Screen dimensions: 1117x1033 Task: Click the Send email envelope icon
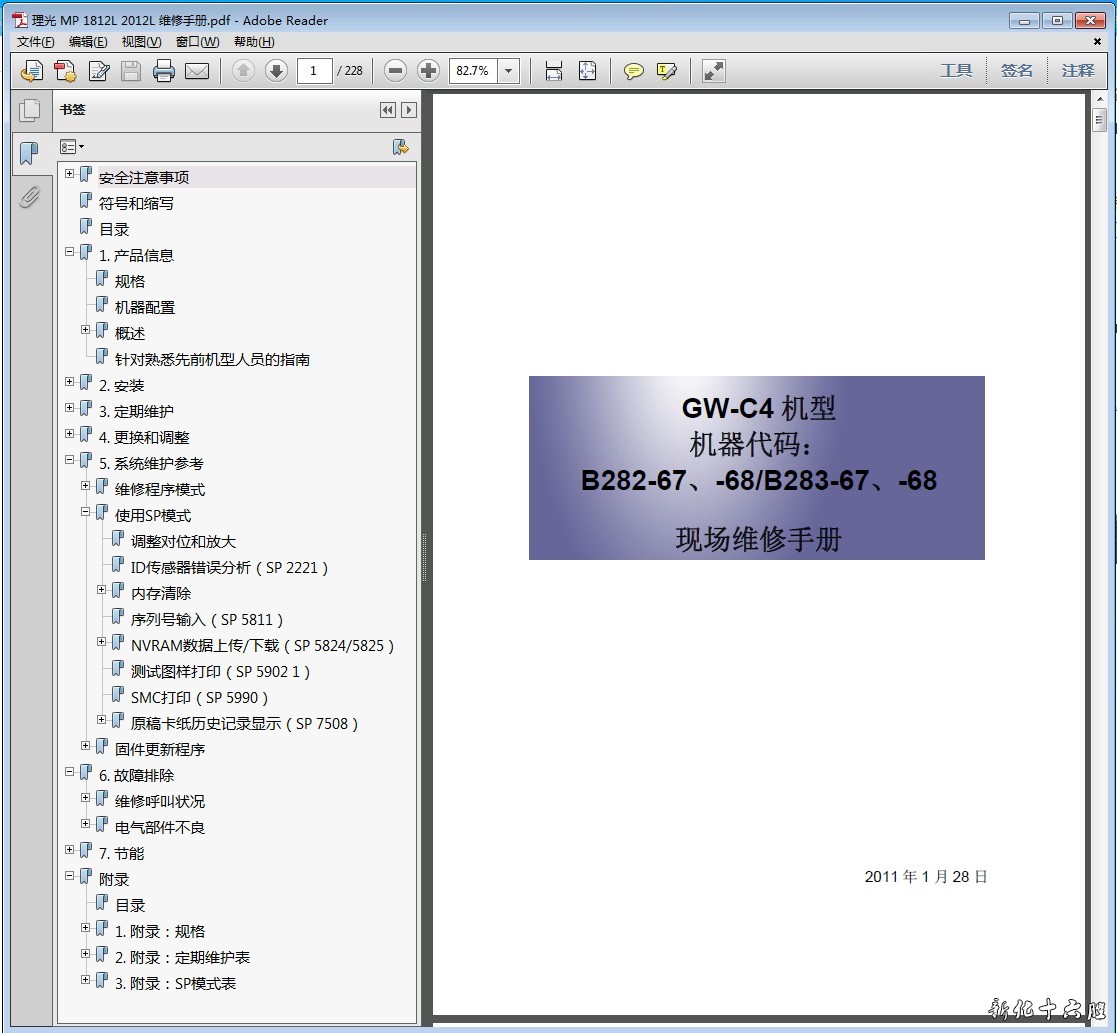point(197,71)
